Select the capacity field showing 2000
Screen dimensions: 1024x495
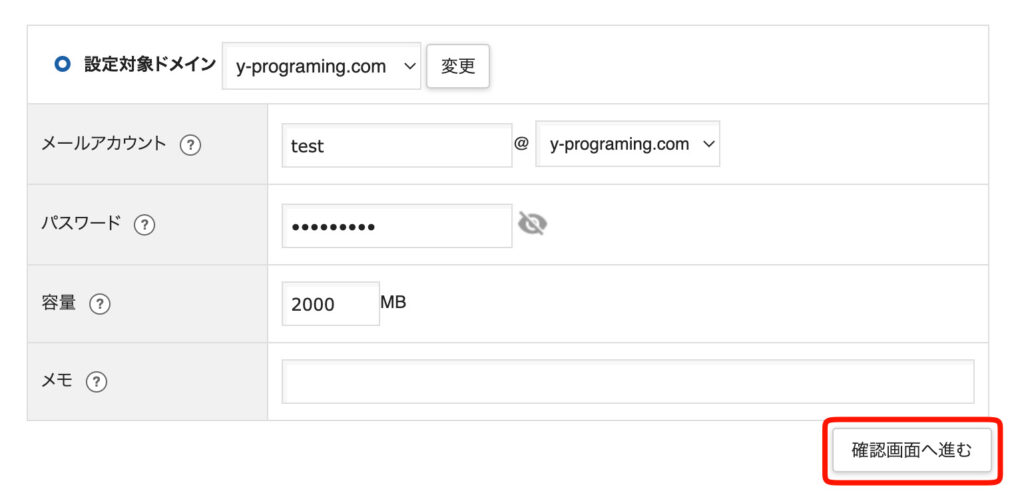point(330,304)
